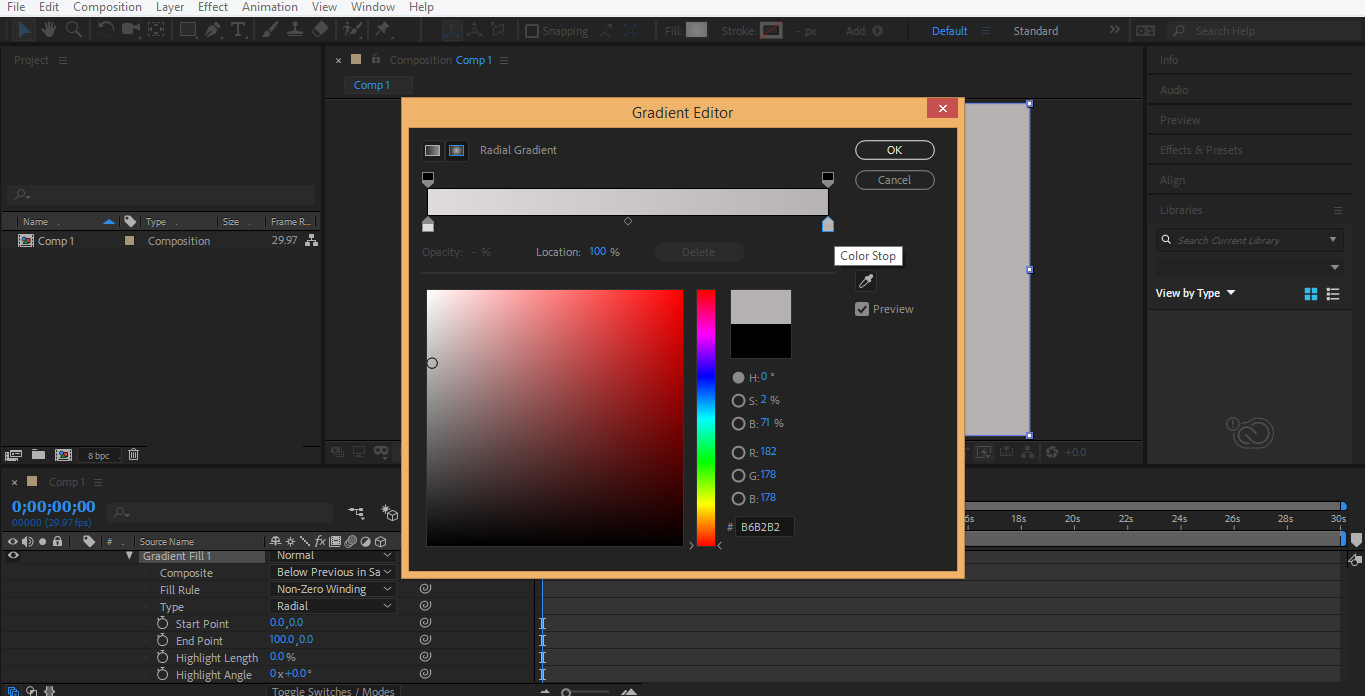Select the Radial Gradient icon
Screen dimensions: 1365x696
click(x=456, y=150)
